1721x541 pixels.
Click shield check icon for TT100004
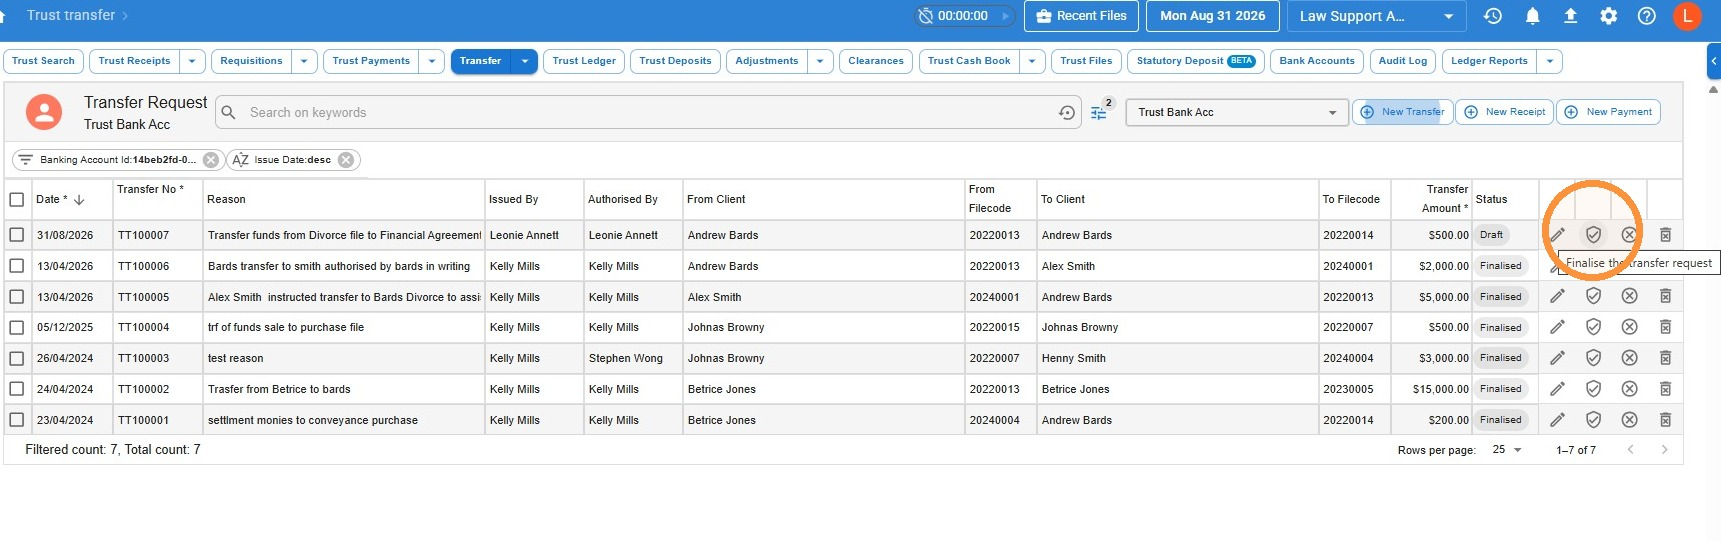(x=1593, y=327)
